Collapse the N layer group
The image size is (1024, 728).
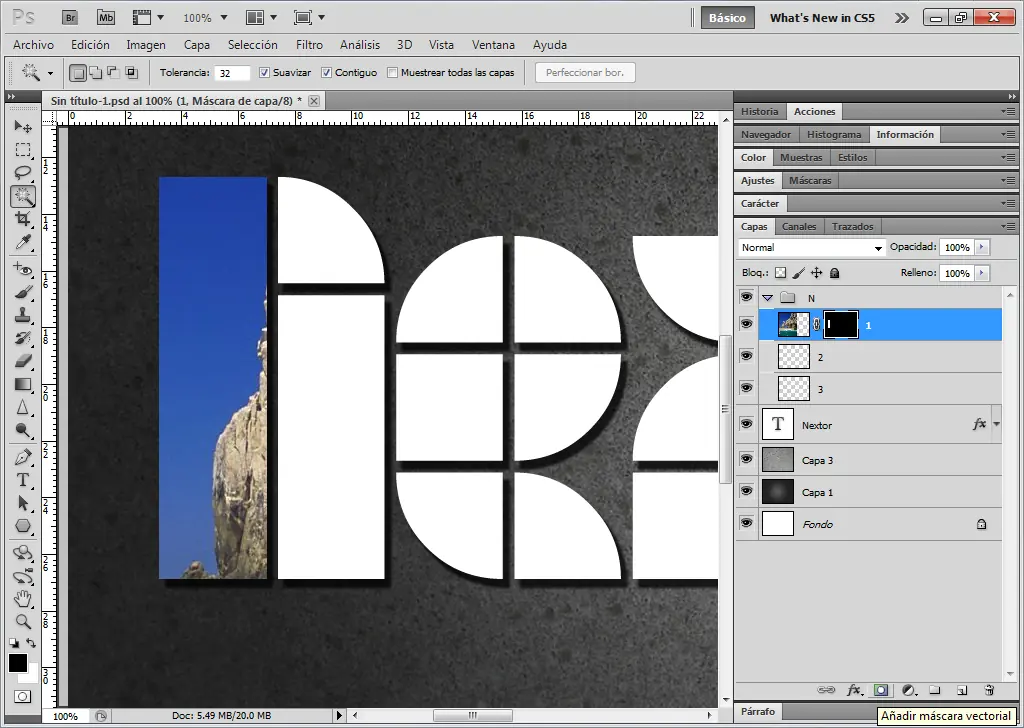768,298
